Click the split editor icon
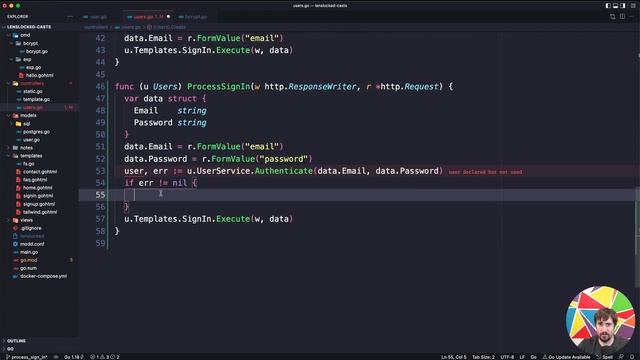Viewport: 640px width, 360px height. pos(622,17)
